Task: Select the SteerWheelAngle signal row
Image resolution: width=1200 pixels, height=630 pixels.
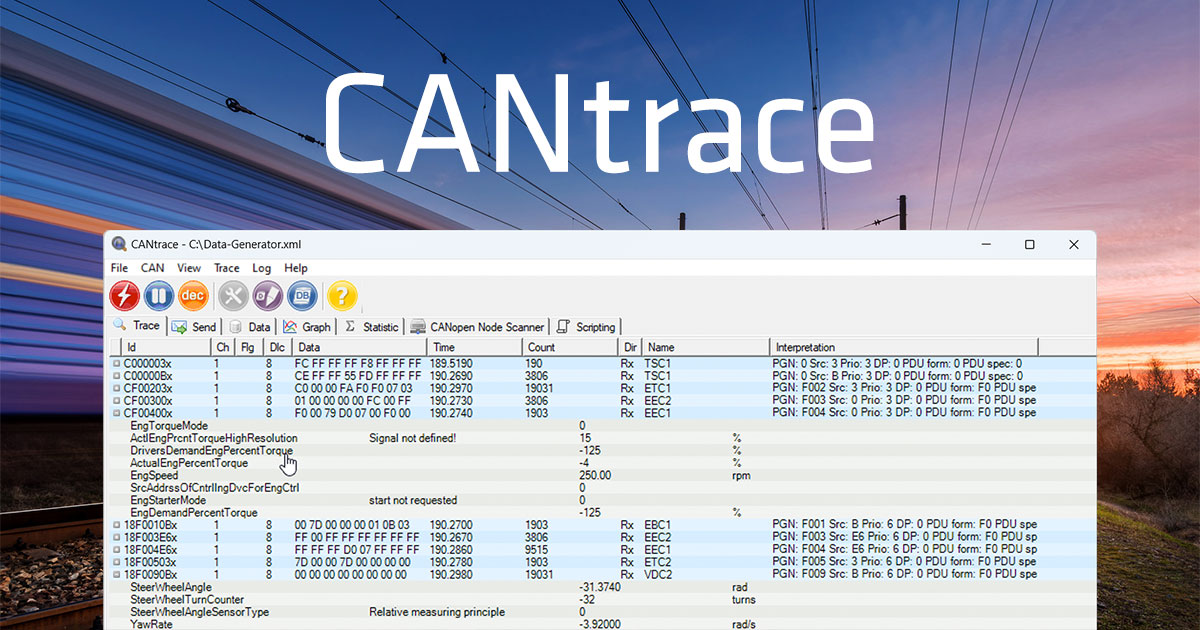Action: pyautogui.click(x=171, y=587)
